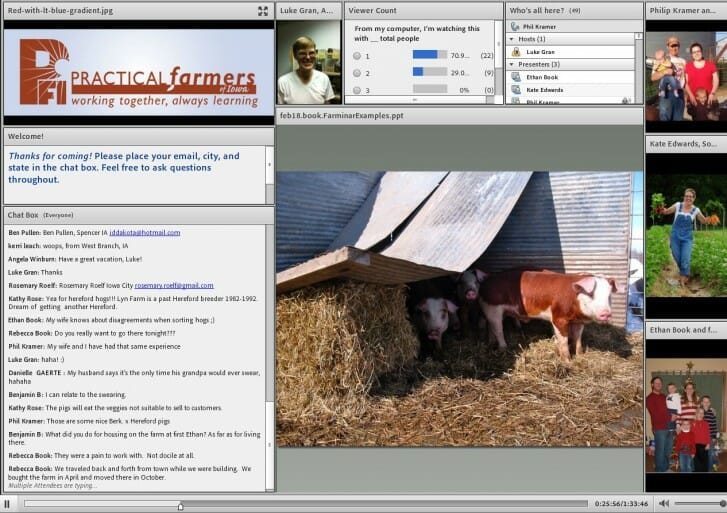Click Luke Gran's webcam video
Screen dimensions: 727x513
pyautogui.click(x=306, y=63)
